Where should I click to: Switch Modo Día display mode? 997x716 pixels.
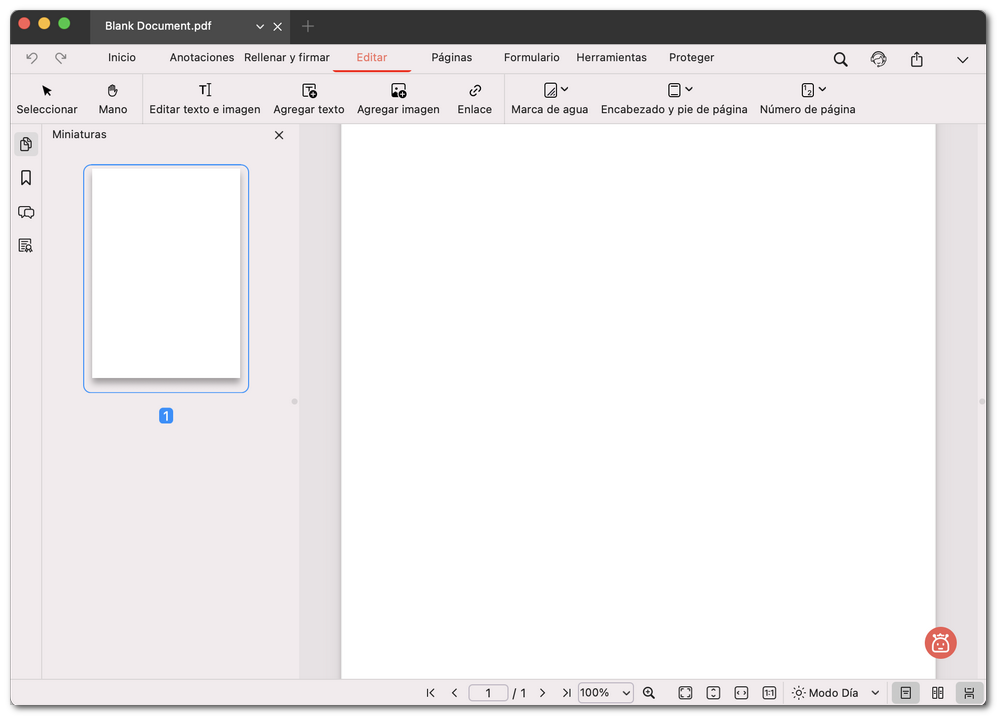pyautogui.click(x=832, y=692)
